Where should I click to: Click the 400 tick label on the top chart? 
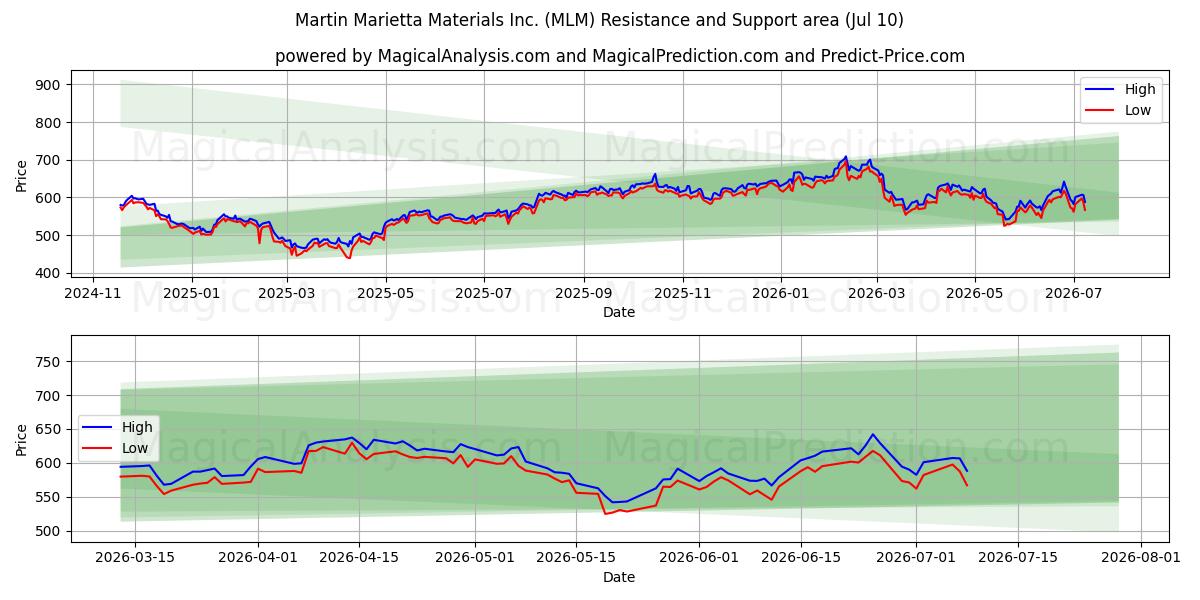point(50,273)
